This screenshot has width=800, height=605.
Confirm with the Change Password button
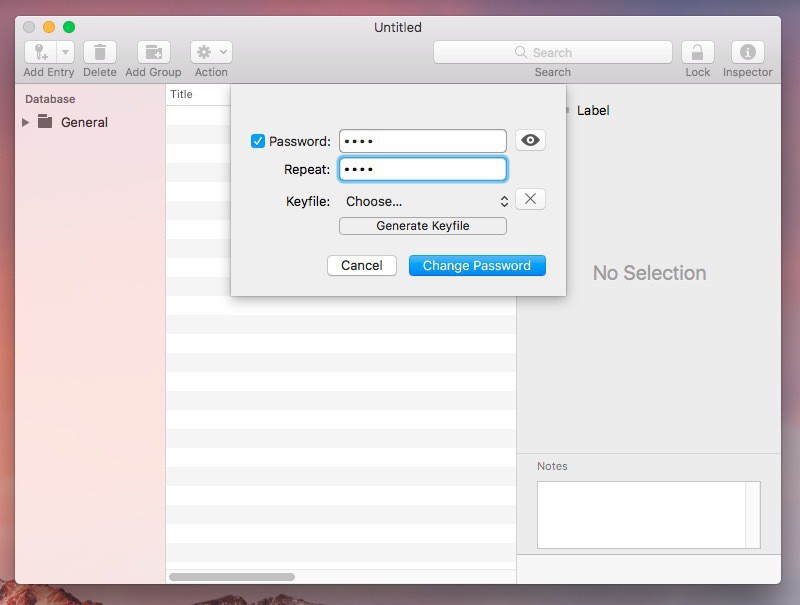[477, 265]
